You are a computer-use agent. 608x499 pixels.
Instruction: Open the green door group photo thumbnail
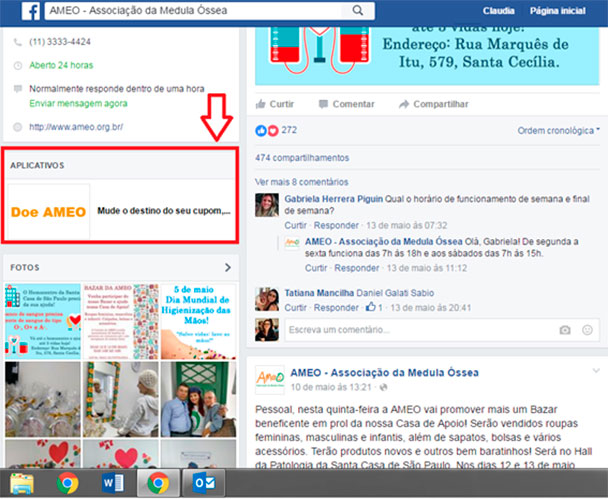click(198, 399)
